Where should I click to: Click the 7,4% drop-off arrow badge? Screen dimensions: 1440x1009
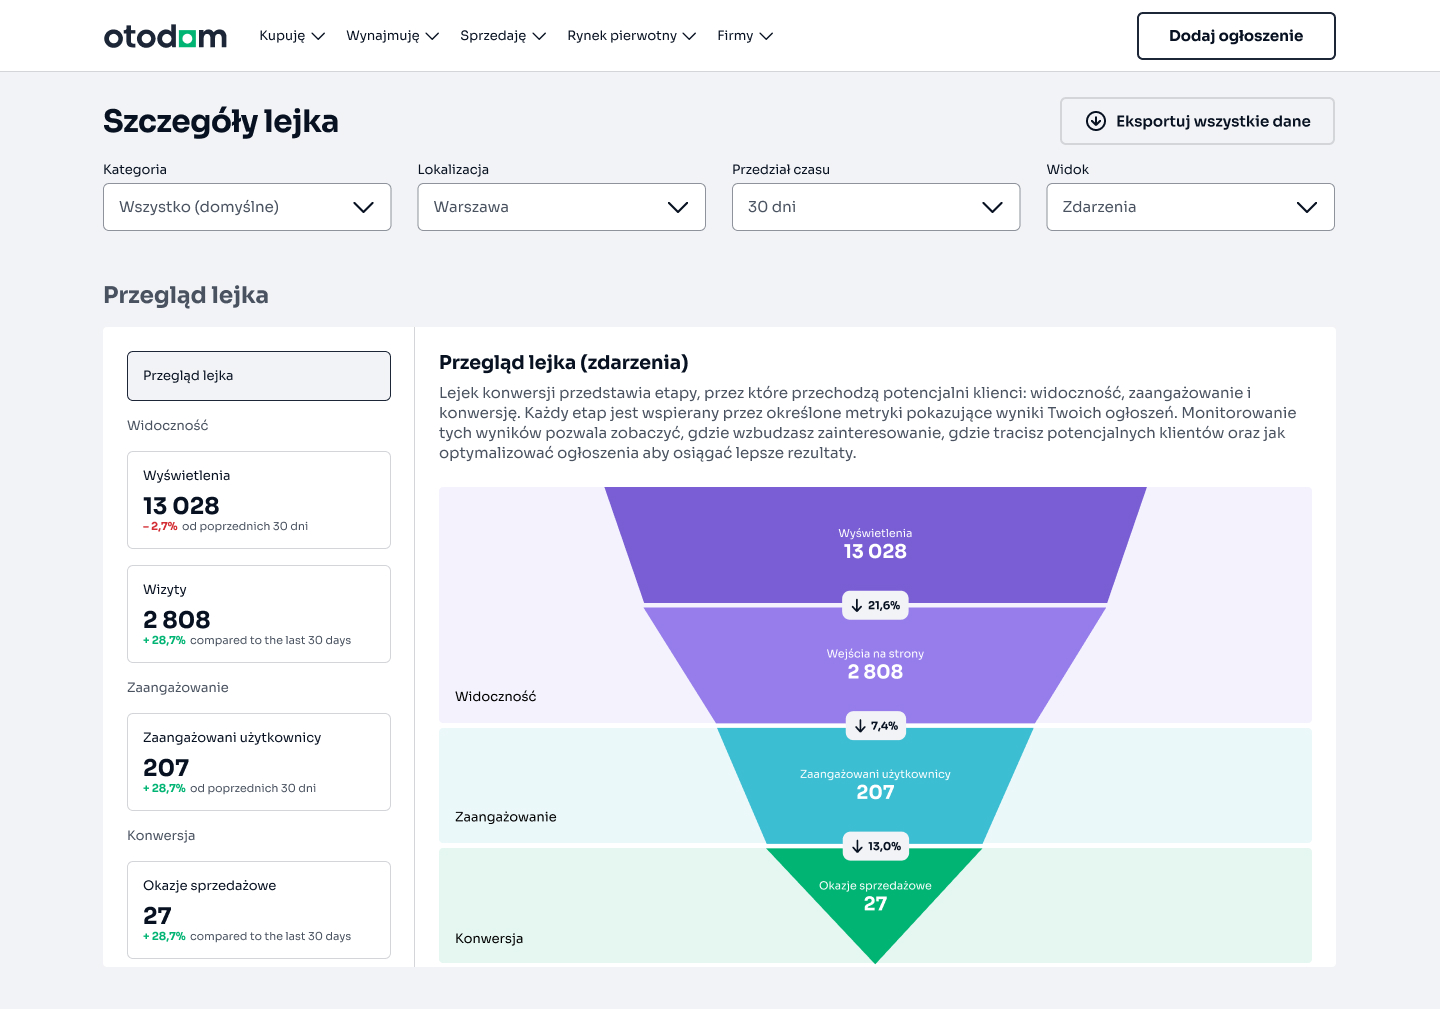coord(875,726)
